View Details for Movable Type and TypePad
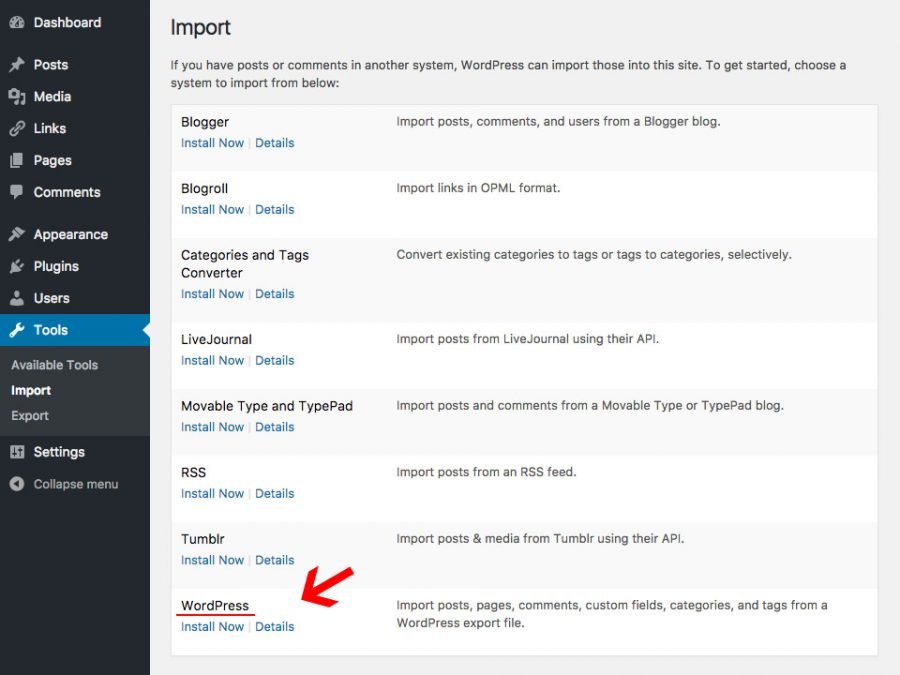This screenshot has height=675, width=900. 274,427
